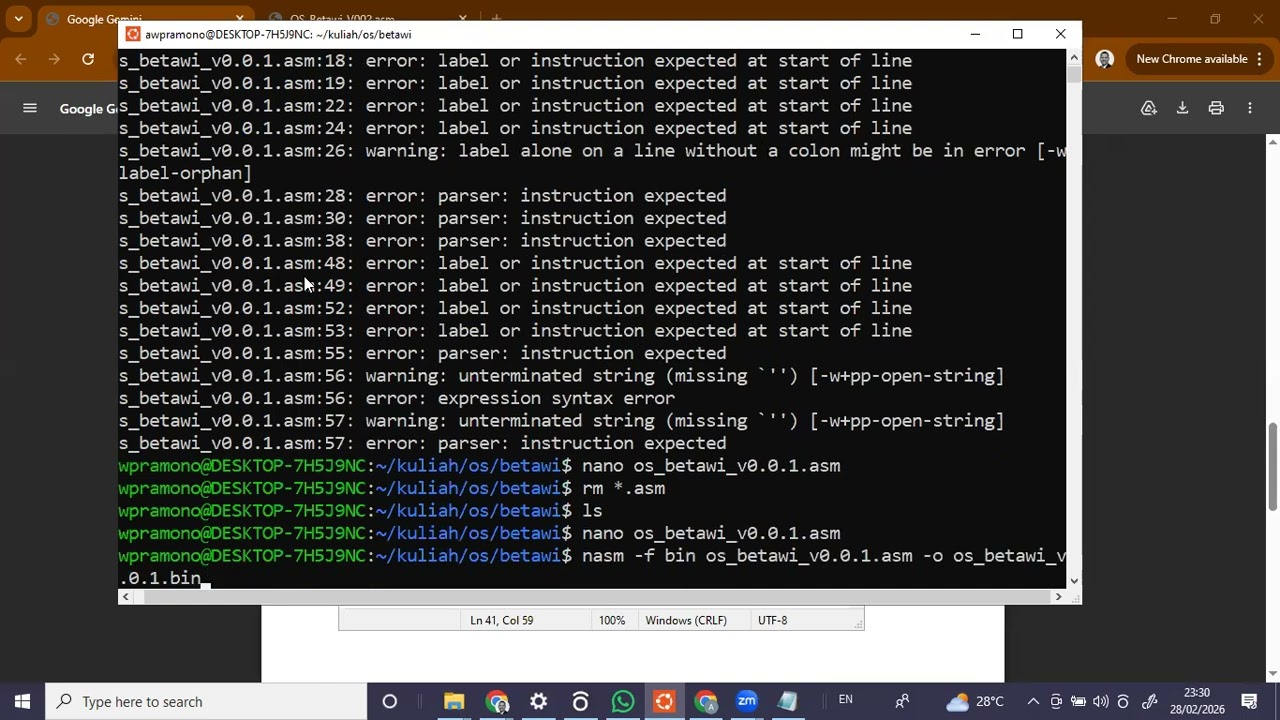The height and width of the screenshot is (720, 1280).
Task: Click the volume speaker icon
Action: (1101, 701)
